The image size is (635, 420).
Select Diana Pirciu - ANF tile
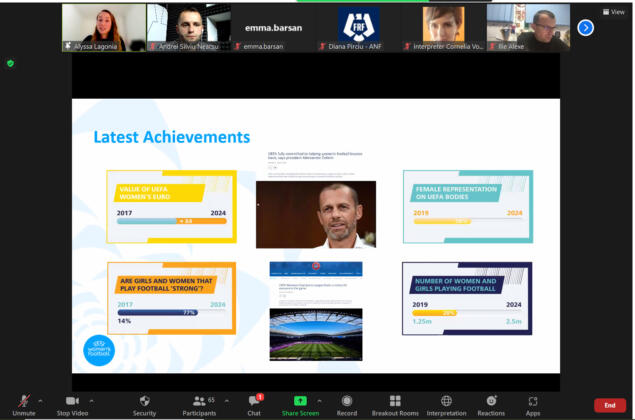(x=359, y=28)
